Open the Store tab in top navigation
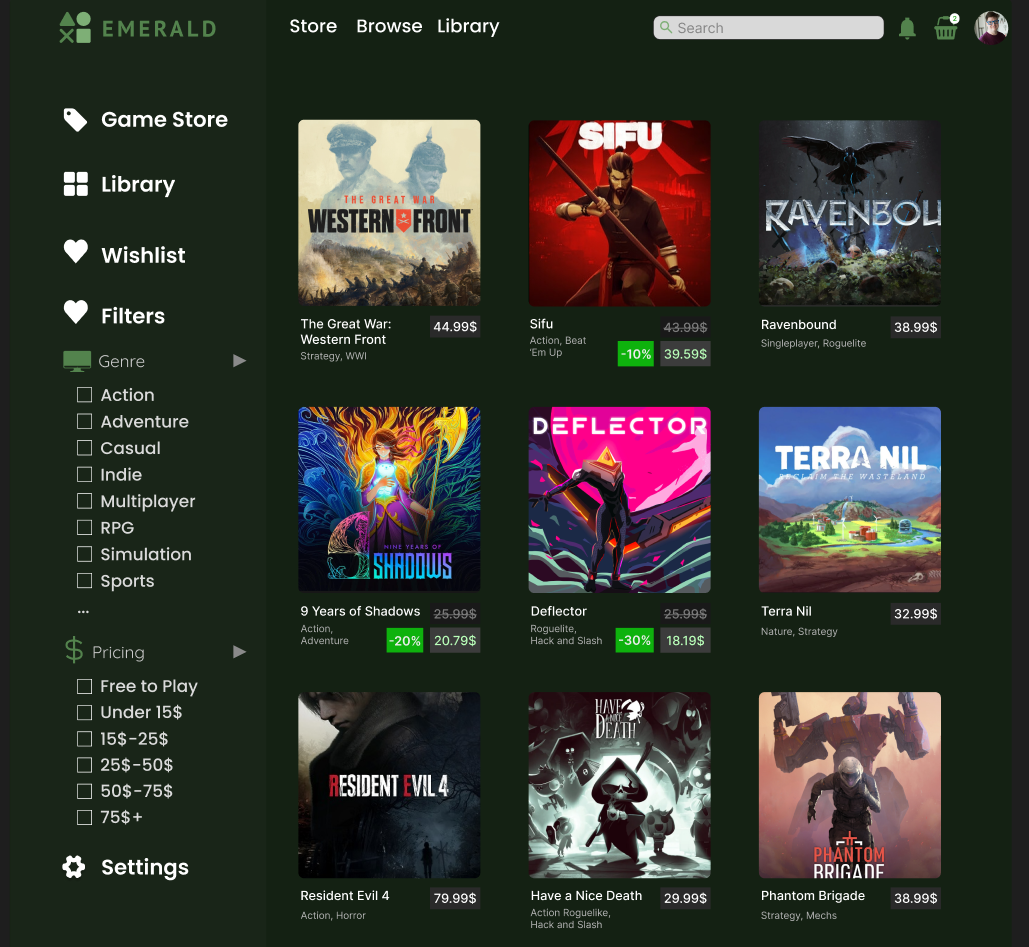 313,26
